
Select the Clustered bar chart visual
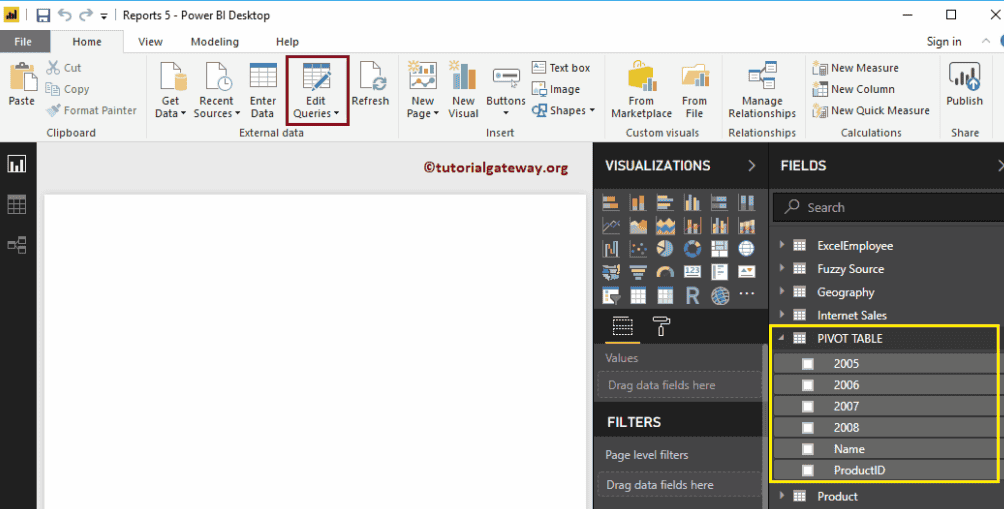665,203
